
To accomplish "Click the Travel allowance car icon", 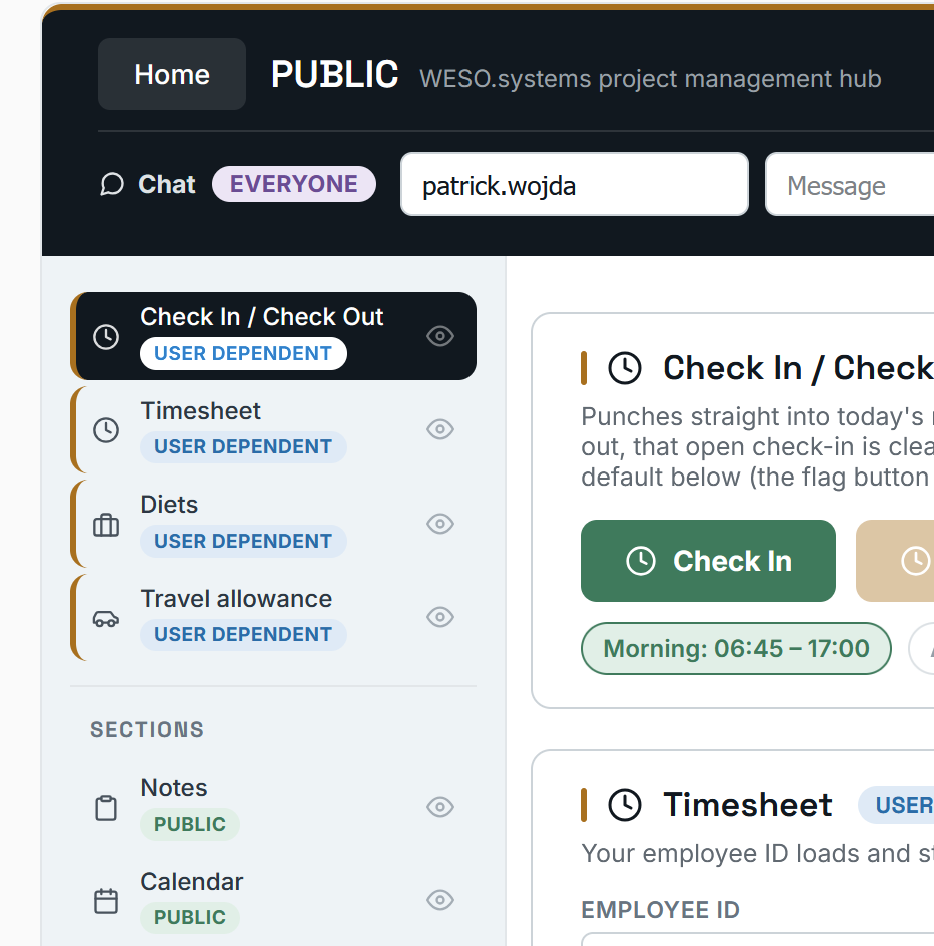I will click(x=106, y=619).
